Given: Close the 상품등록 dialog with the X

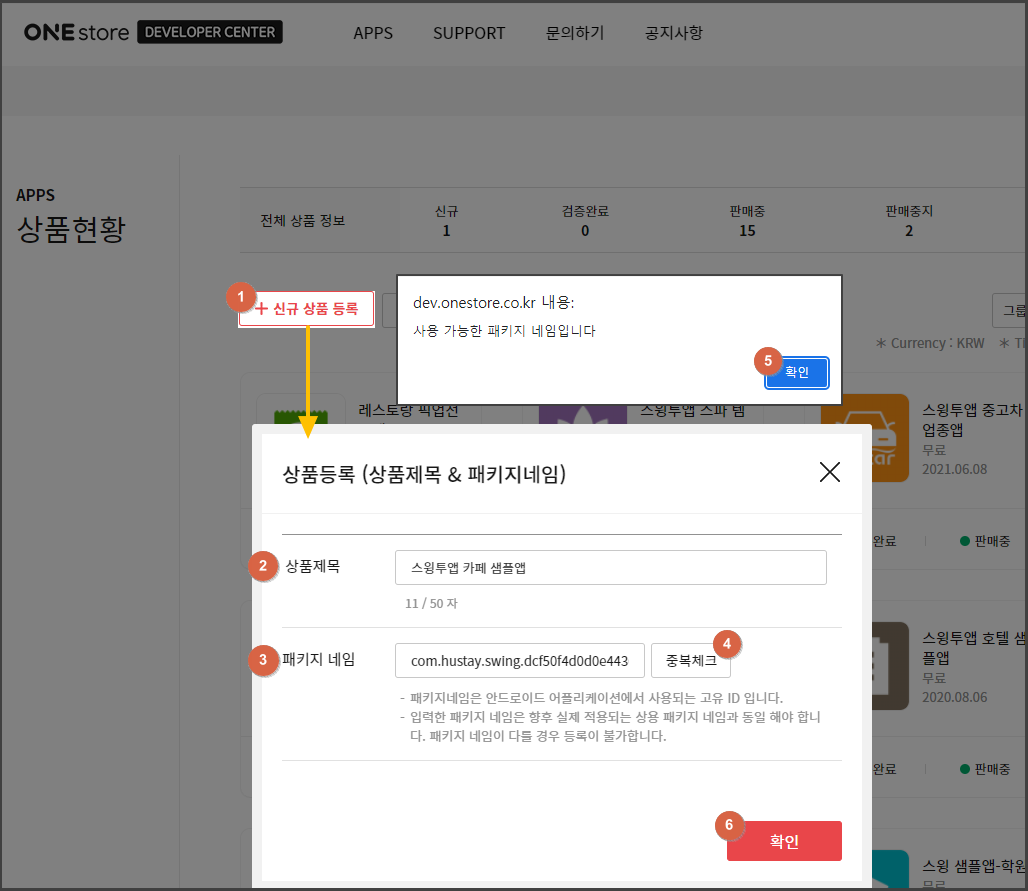Looking at the screenshot, I should coord(829,473).
